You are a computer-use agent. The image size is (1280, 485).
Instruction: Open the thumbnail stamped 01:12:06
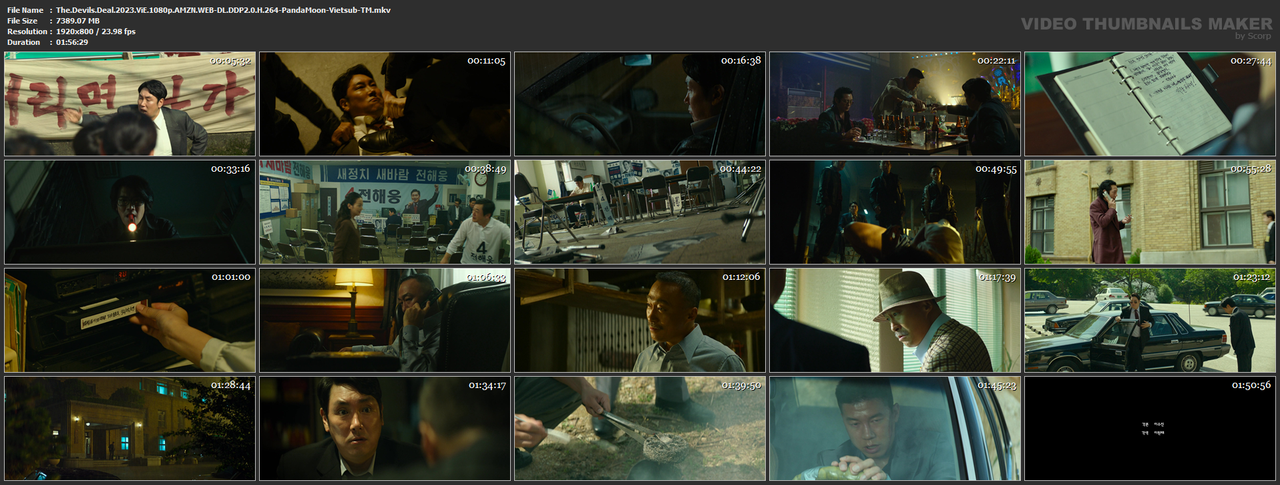(x=640, y=320)
